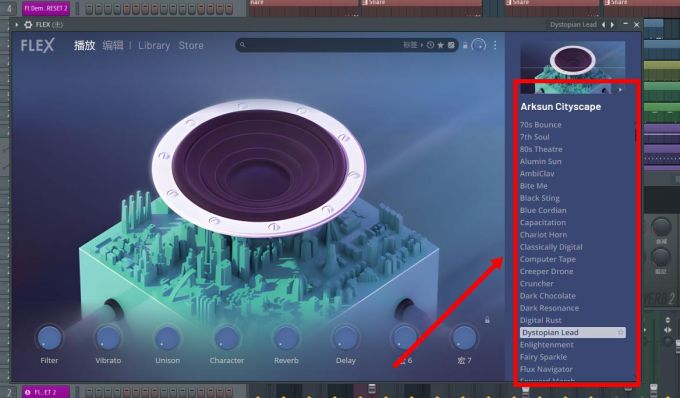Image resolution: width=680 pixels, height=398 pixels.
Task: Expand pack arrow beside the artwork thumbnail
Action: pos(620,90)
